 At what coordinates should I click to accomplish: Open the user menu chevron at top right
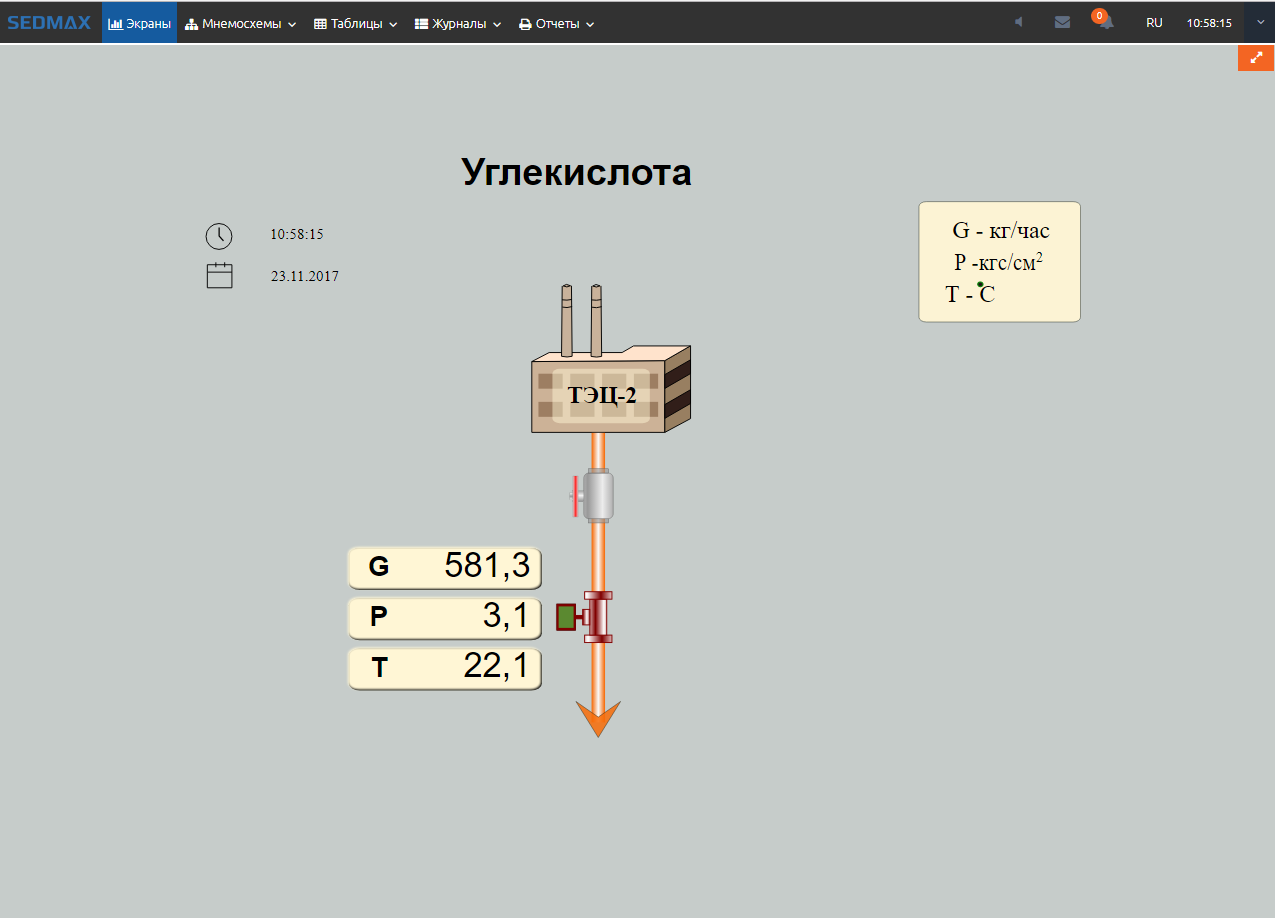[x=1259, y=22]
